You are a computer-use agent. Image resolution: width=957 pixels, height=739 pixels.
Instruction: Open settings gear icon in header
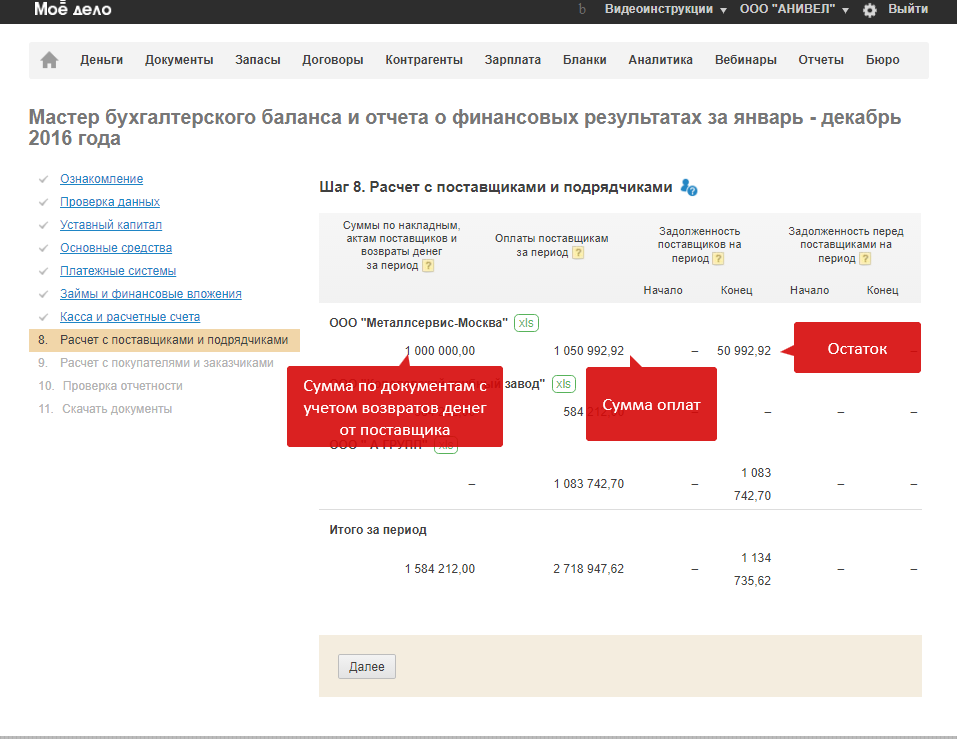870,10
